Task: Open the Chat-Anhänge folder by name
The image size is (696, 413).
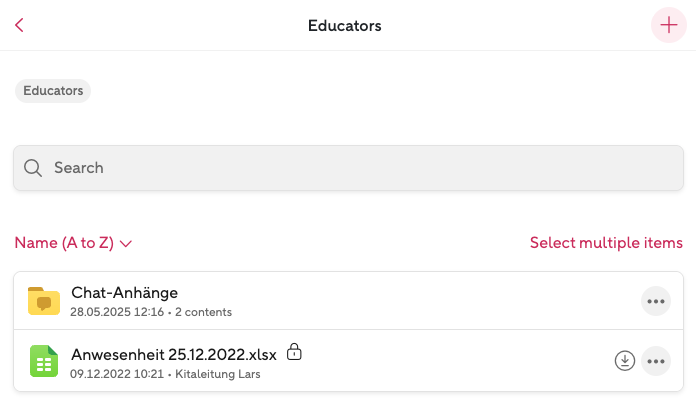Action: point(124,293)
